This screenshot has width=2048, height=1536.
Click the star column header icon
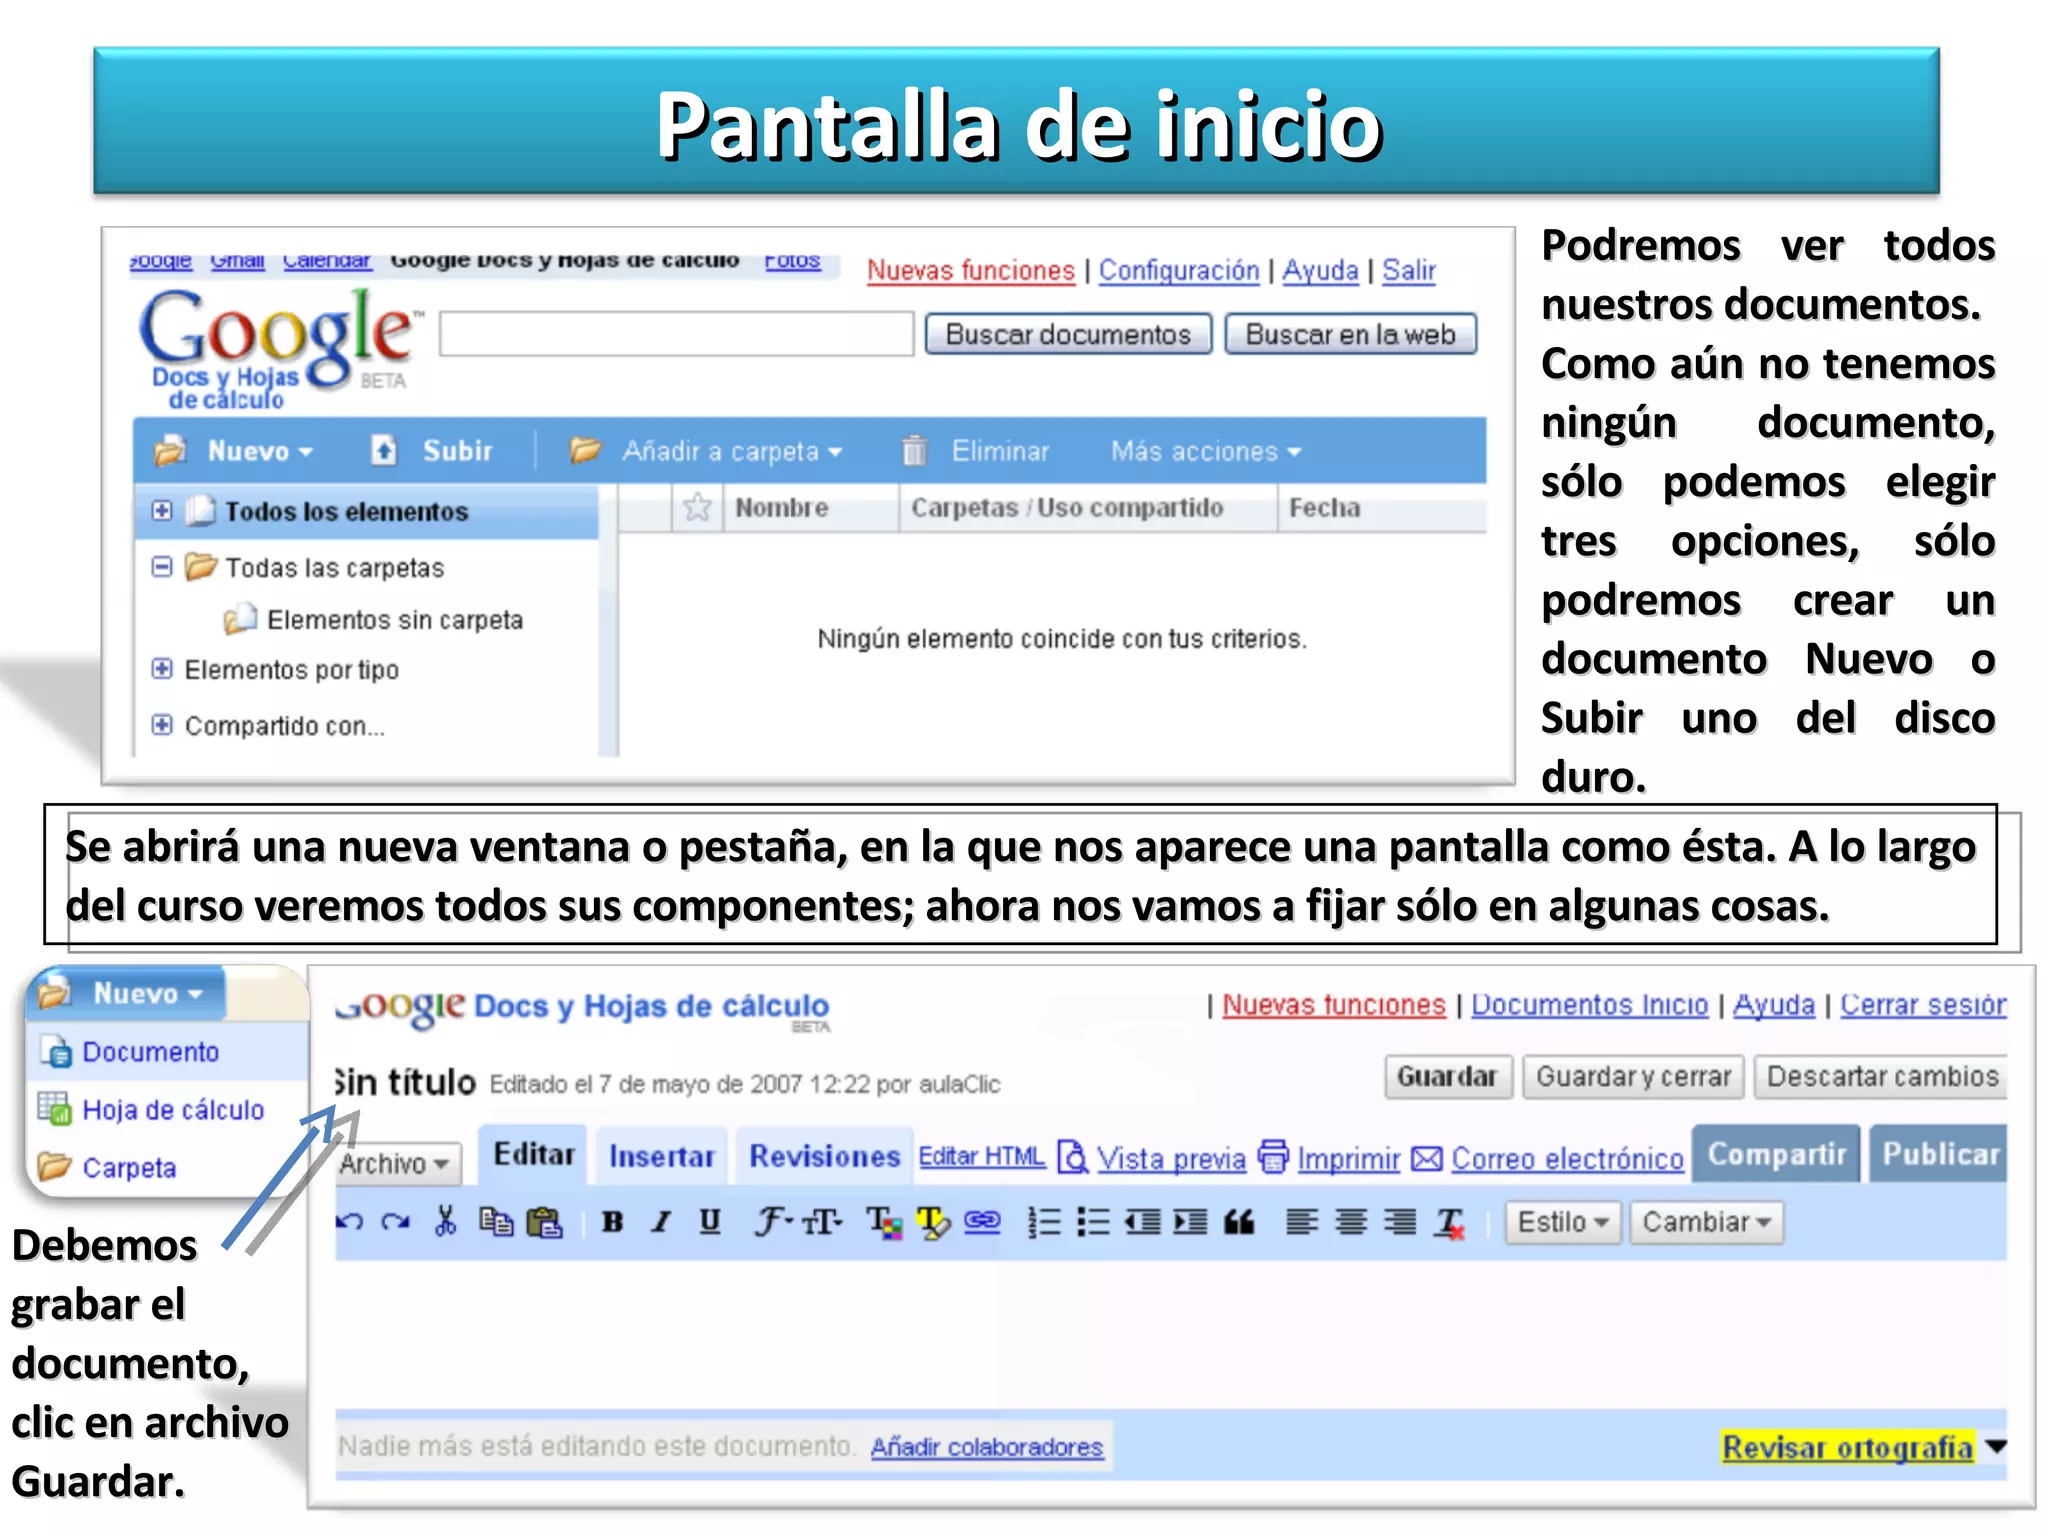click(697, 508)
